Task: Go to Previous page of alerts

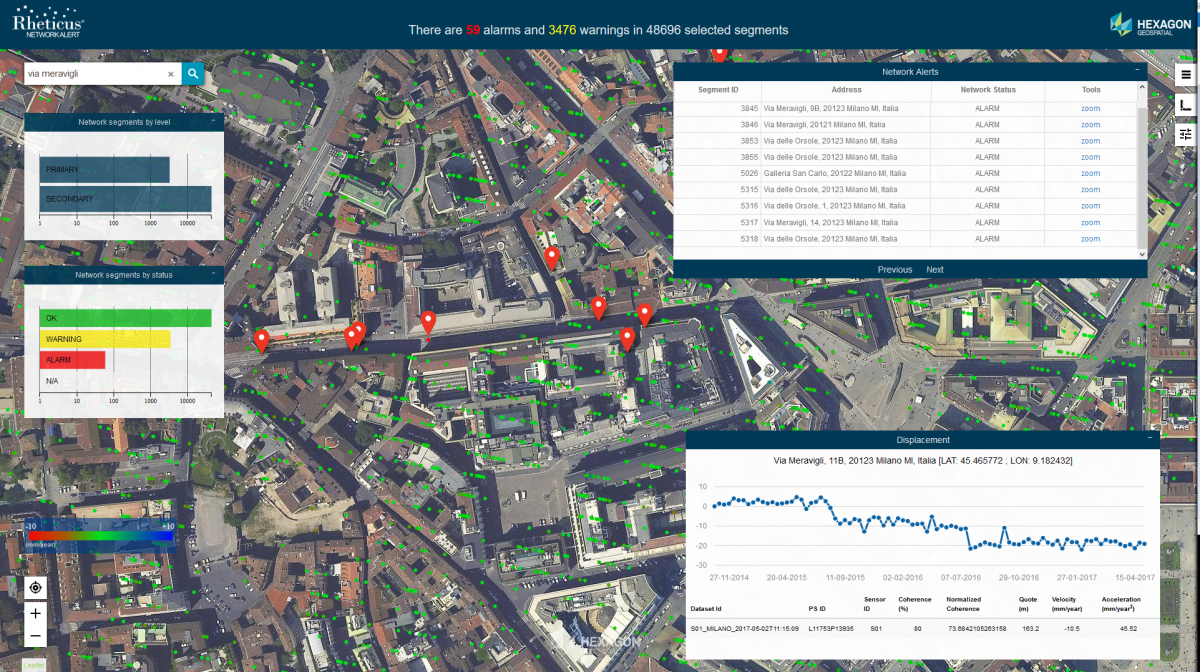Action: tap(894, 269)
